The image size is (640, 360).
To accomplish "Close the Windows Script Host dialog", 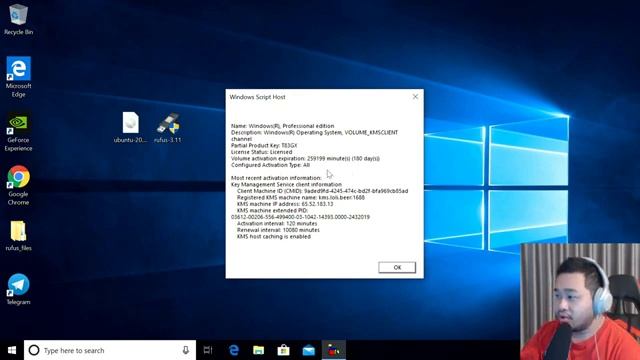I will [415, 97].
